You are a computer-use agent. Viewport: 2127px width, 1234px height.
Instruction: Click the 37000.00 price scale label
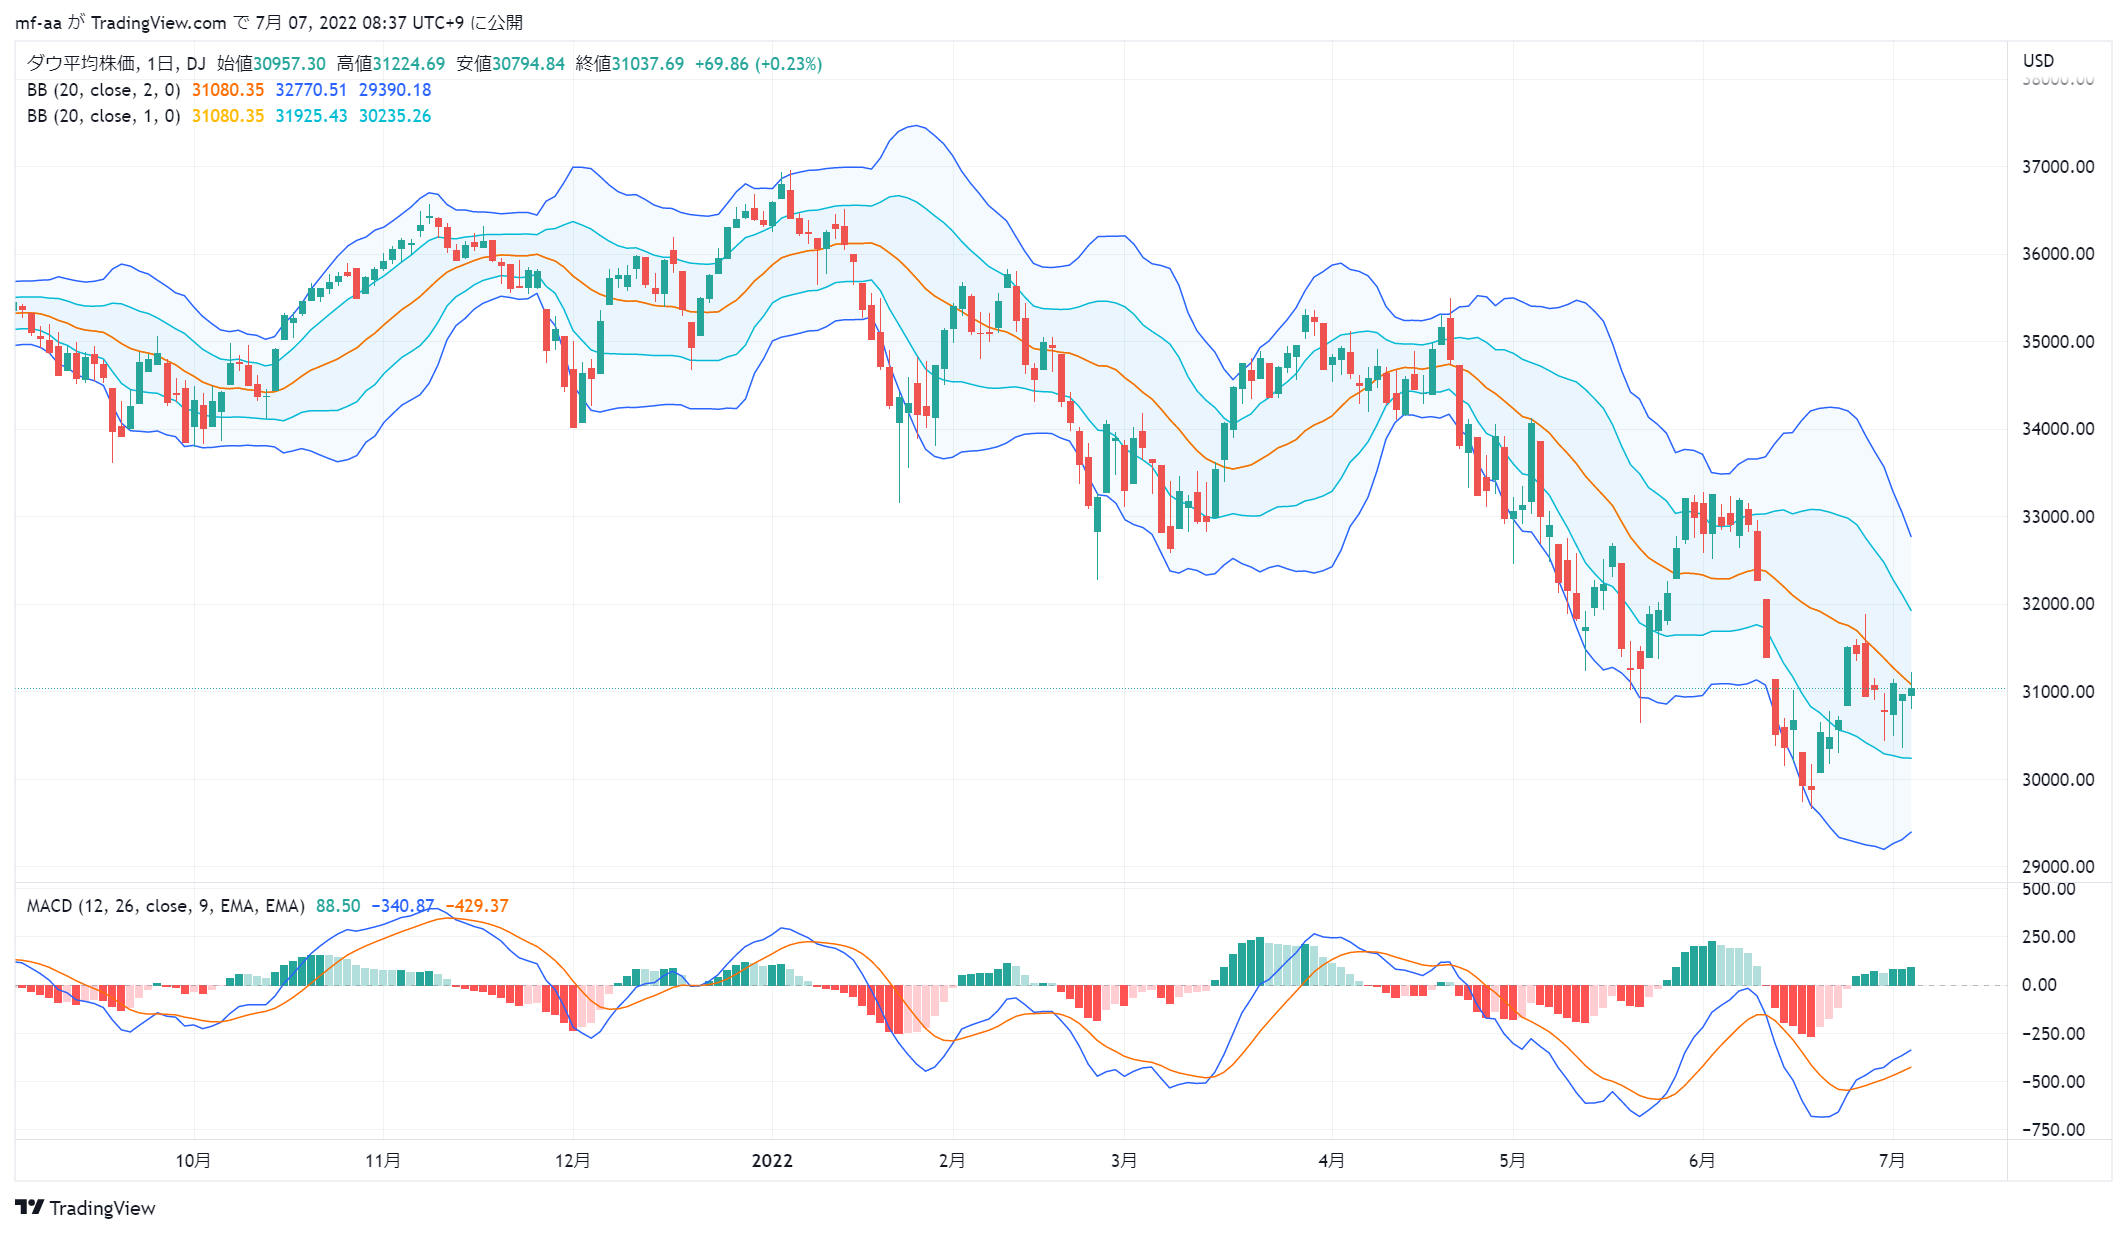2058,166
